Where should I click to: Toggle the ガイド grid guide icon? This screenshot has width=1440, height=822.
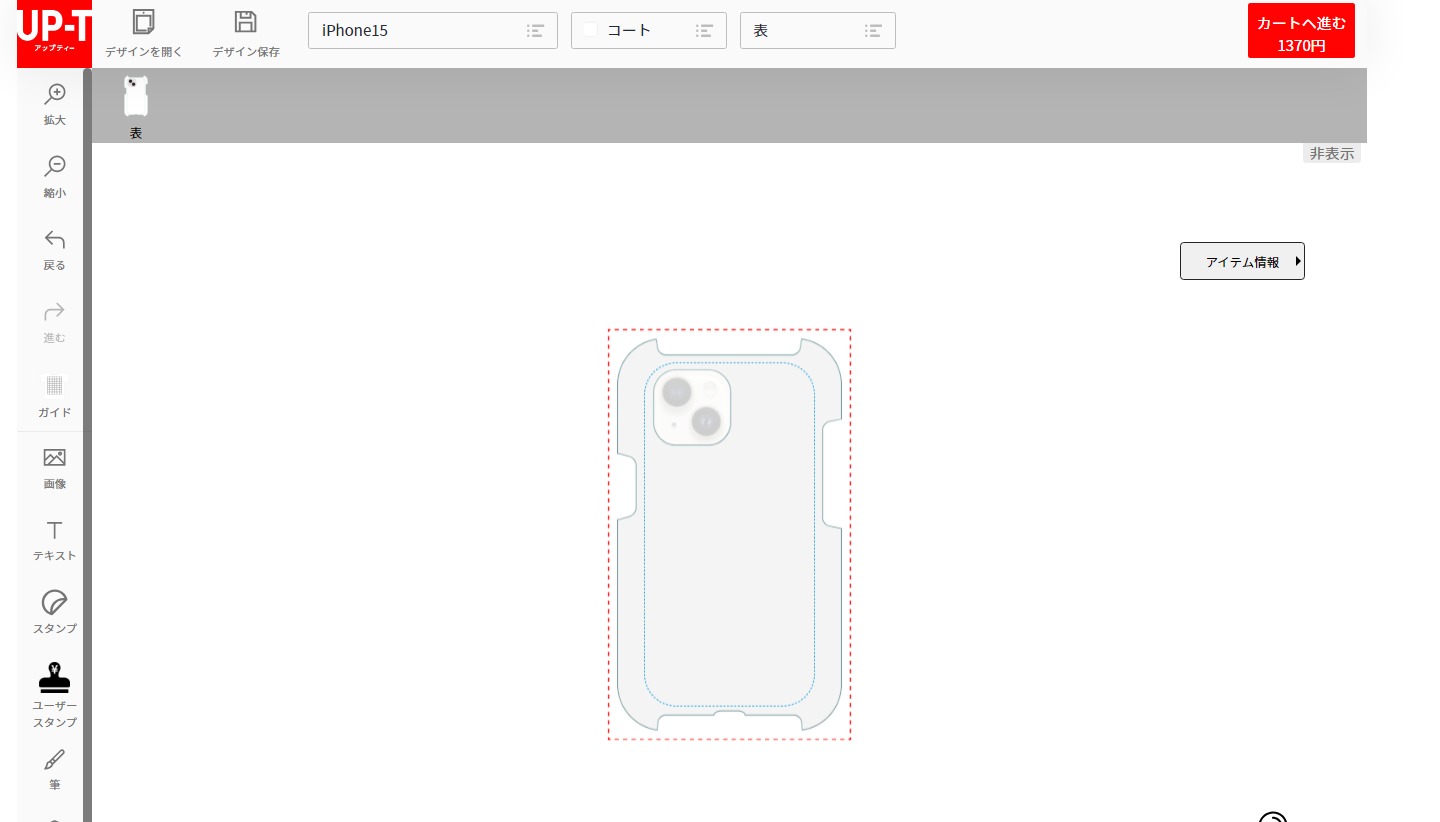[x=55, y=386]
